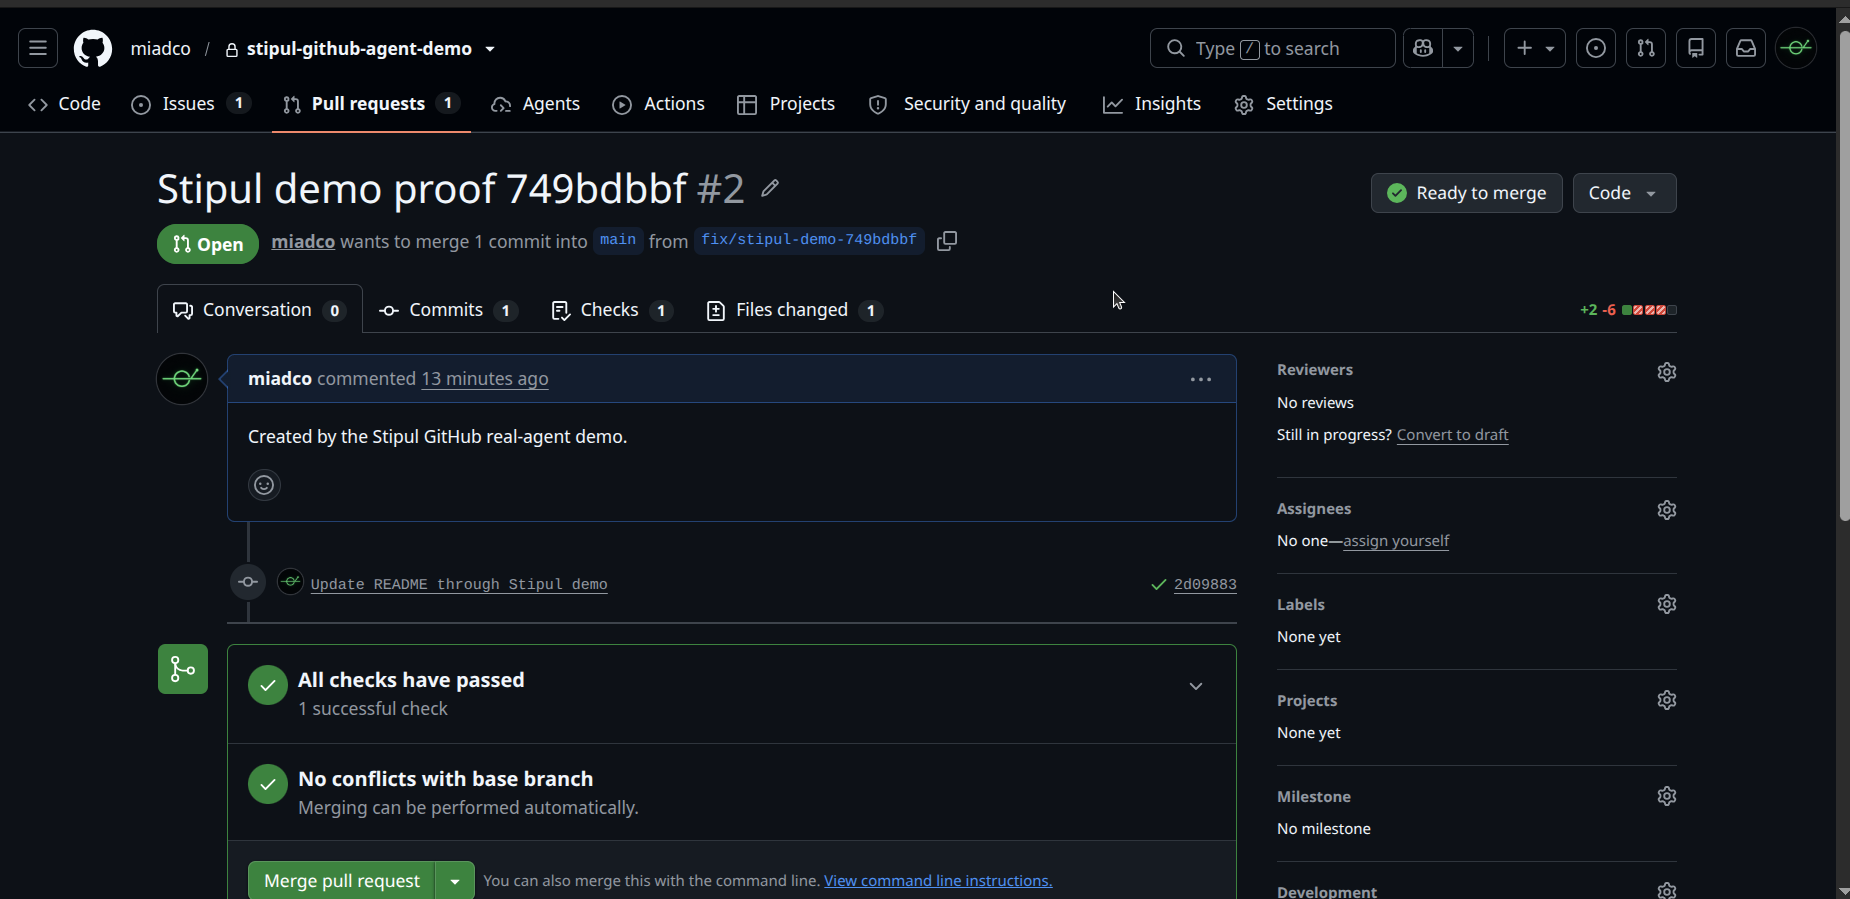Open the user avatar menu in header
The image size is (1850, 899).
pos(1796,48)
